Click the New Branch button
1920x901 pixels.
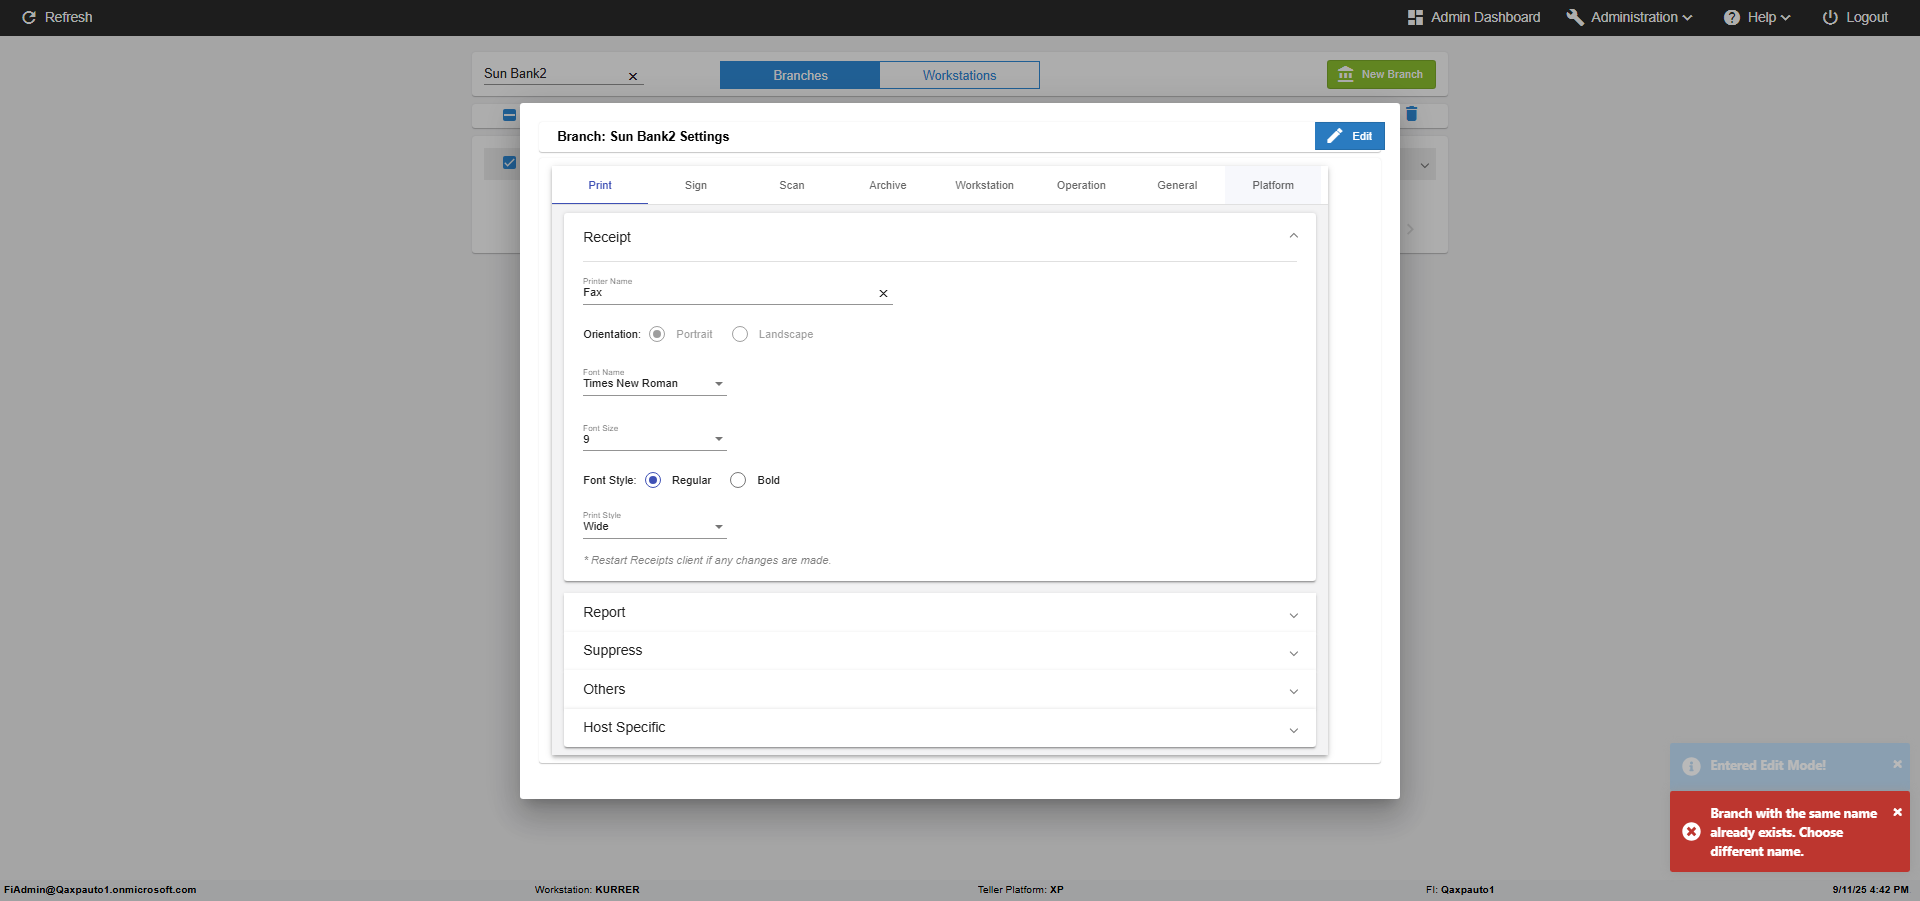1381,74
